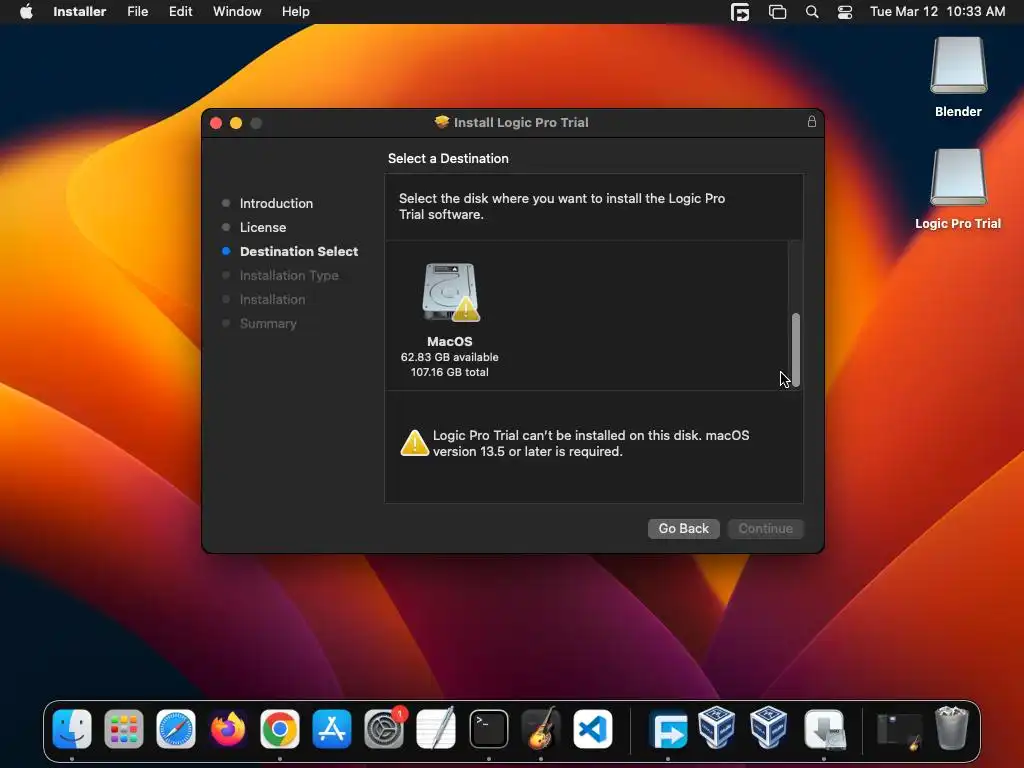
Task: Open the Trash in the Dock
Action: (952, 728)
